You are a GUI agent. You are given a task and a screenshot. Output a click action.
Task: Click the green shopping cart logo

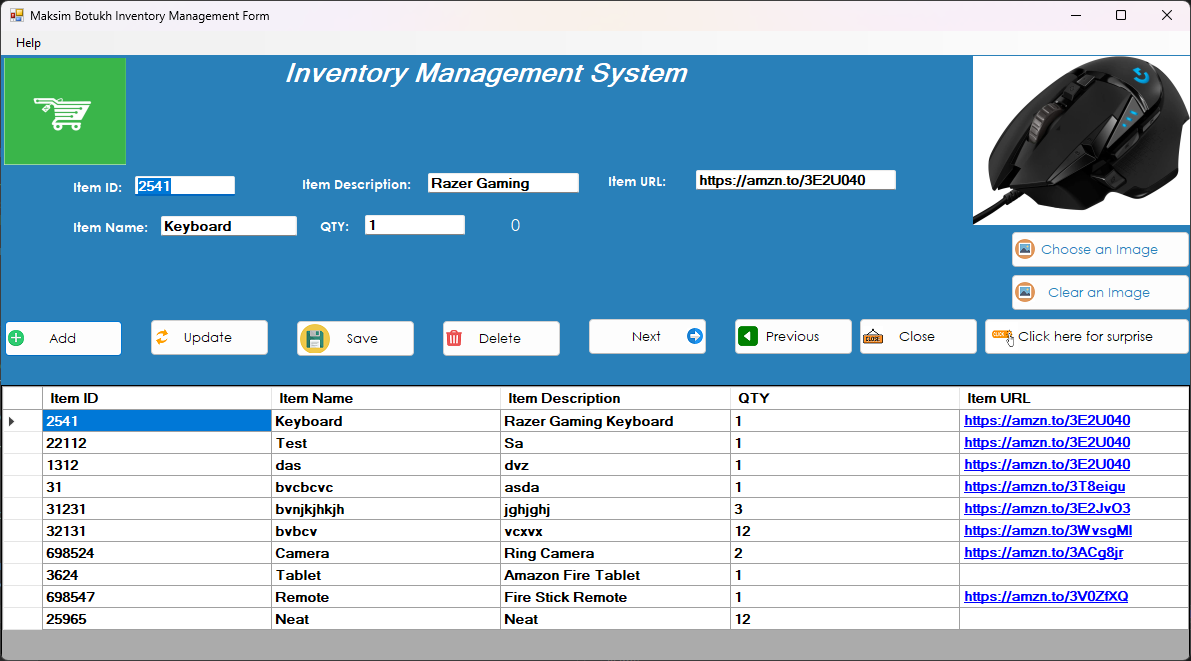(x=65, y=111)
